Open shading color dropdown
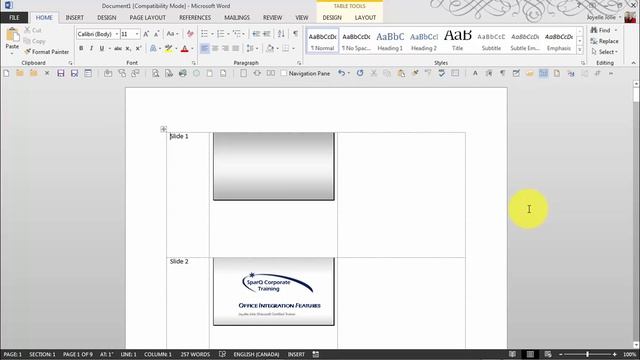640x360 pixels. point(278,49)
